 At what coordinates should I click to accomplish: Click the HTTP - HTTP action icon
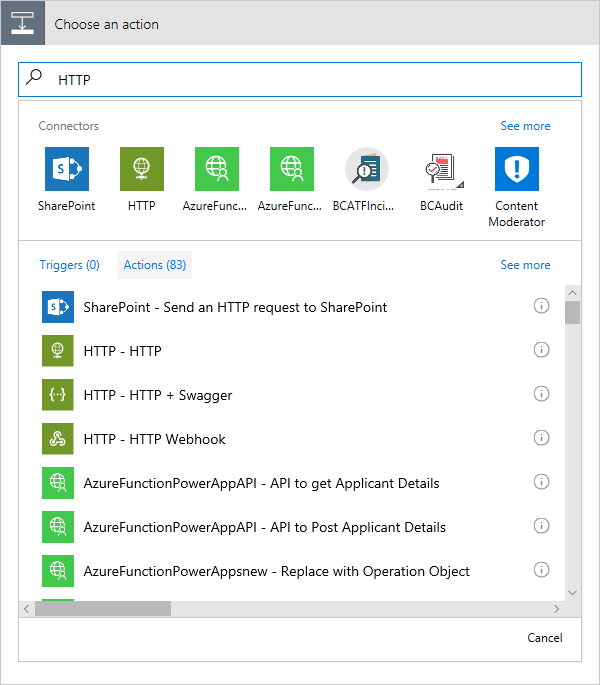point(58,351)
